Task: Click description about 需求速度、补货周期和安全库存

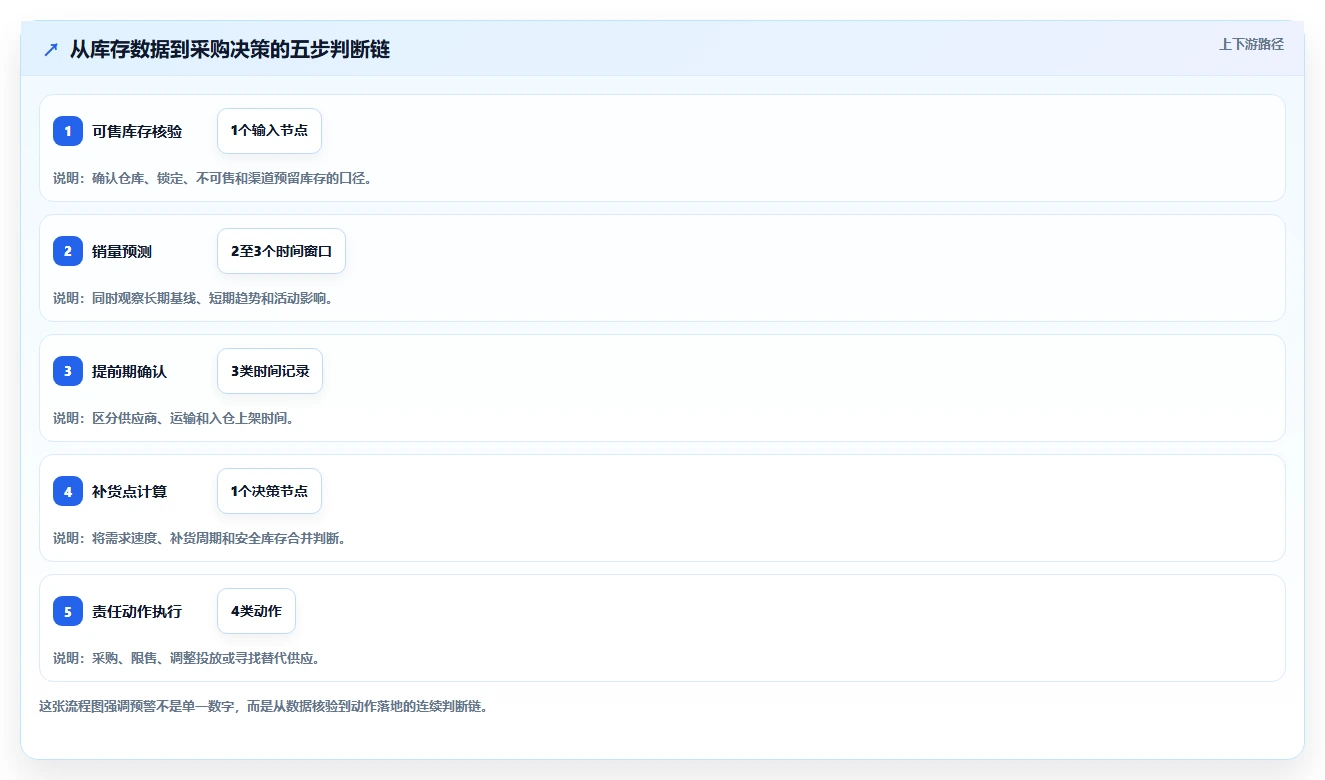Action: pyautogui.click(x=200, y=538)
